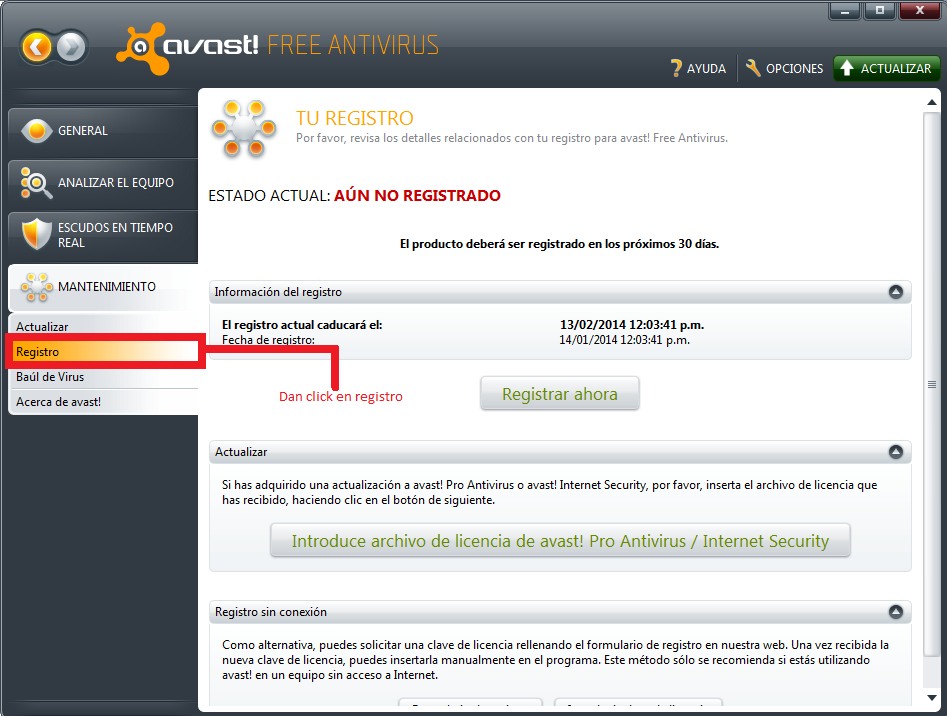947x716 pixels.
Task: Click the question mark help icon
Action: 676,68
